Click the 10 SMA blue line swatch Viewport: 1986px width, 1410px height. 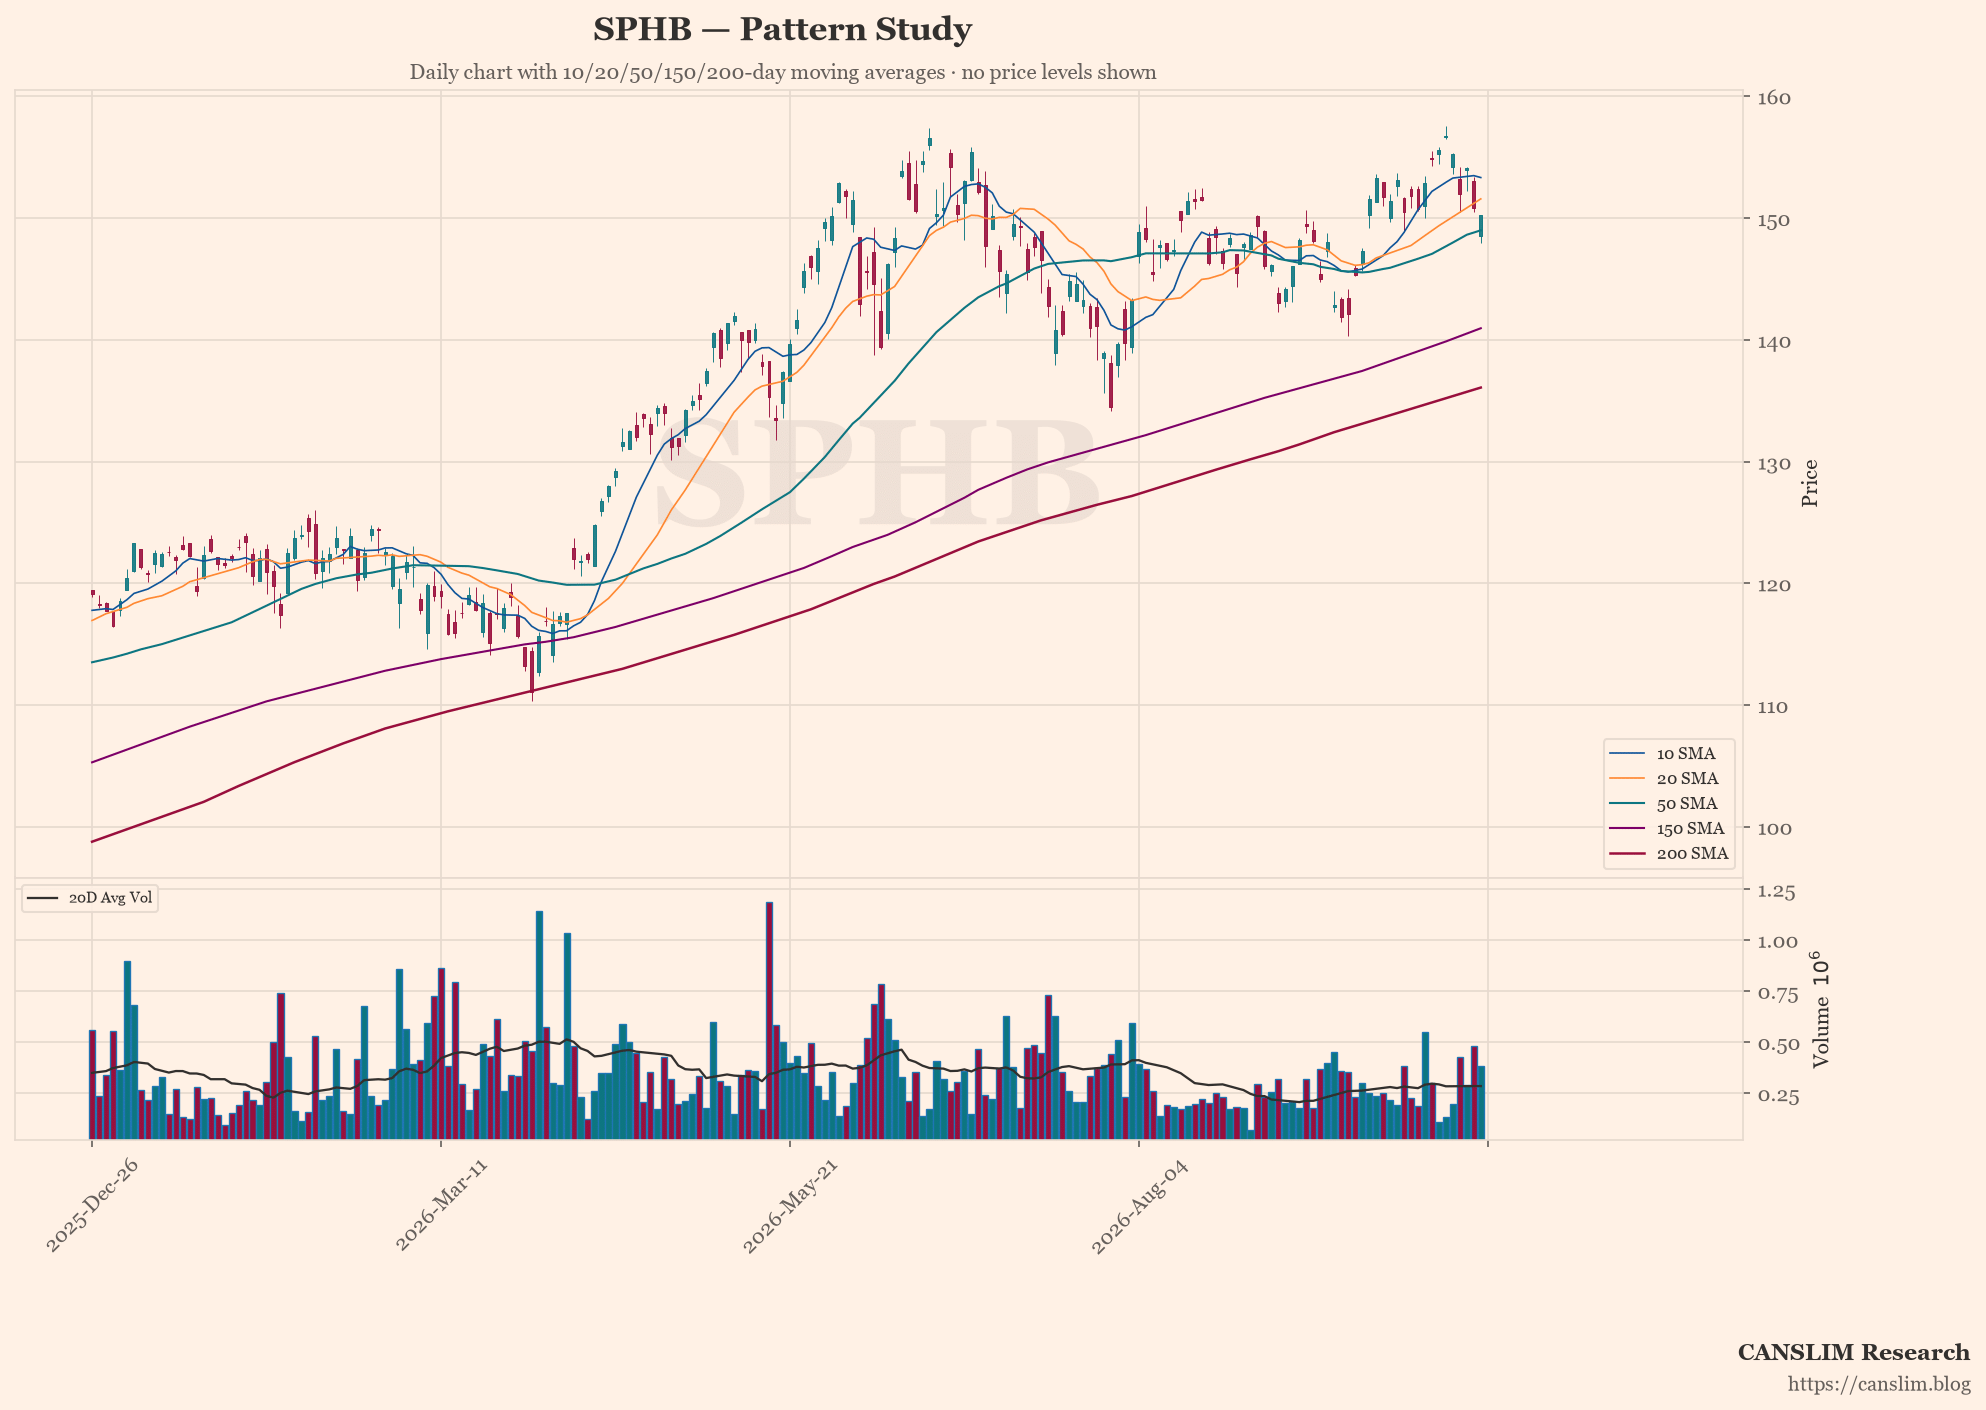pyautogui.click(x=1628, y=754)
